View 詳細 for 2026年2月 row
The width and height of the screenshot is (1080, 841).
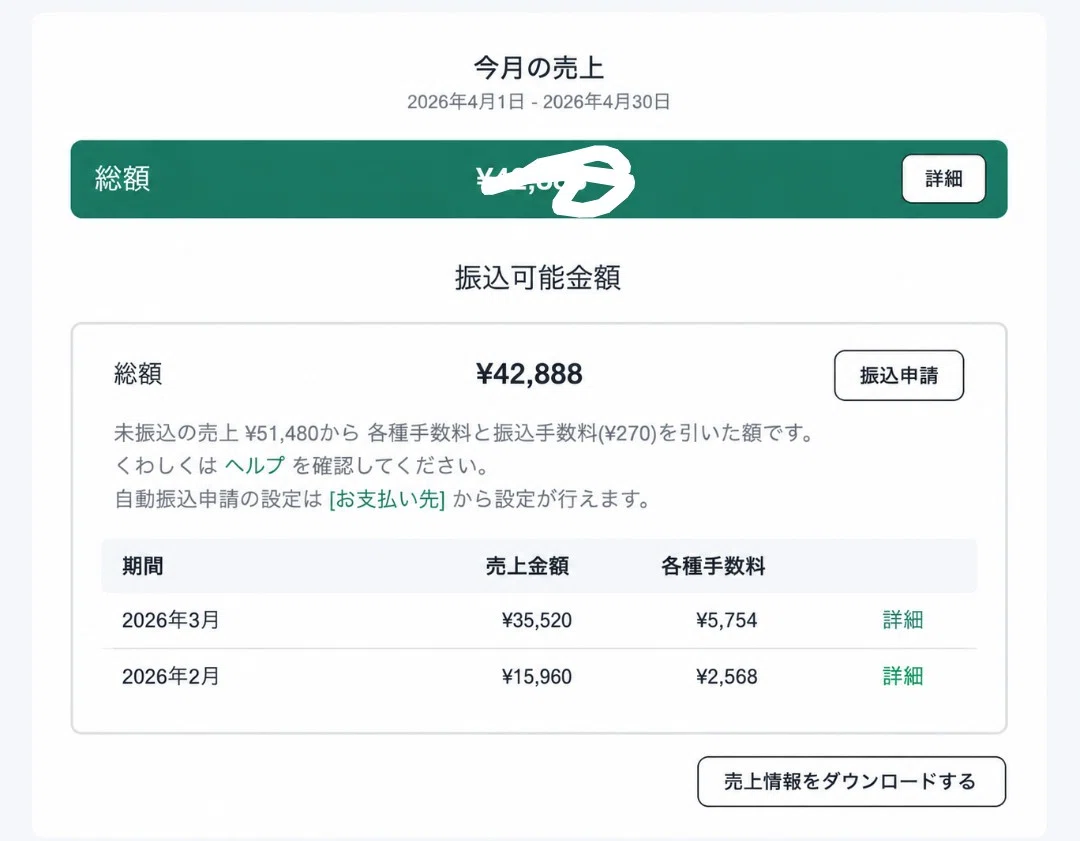click(903, 676)
